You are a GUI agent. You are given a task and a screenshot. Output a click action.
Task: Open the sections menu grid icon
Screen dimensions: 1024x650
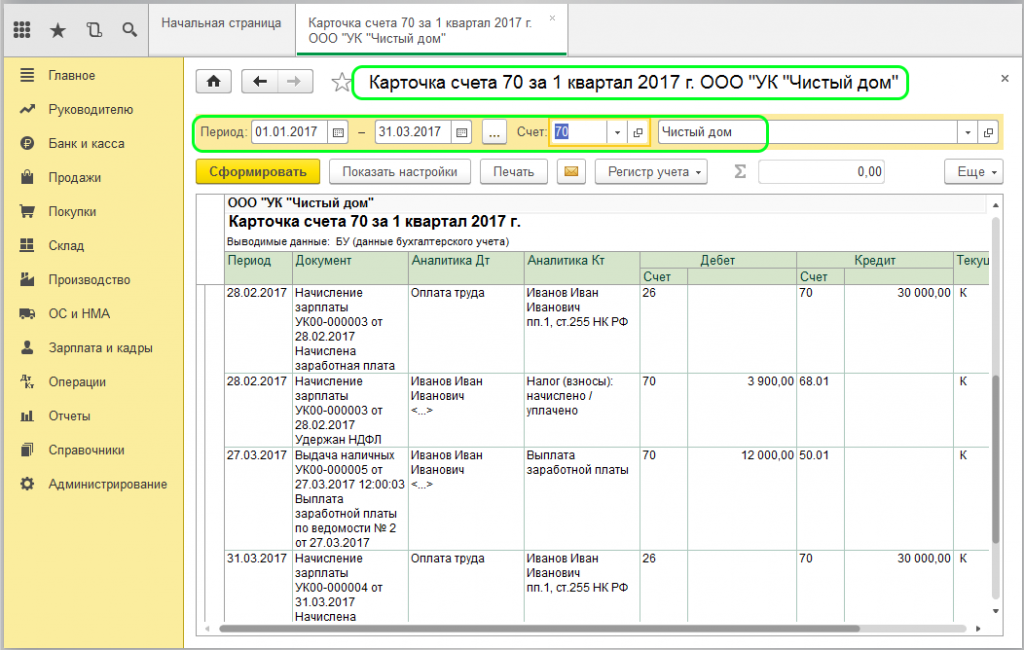point(22,29)
